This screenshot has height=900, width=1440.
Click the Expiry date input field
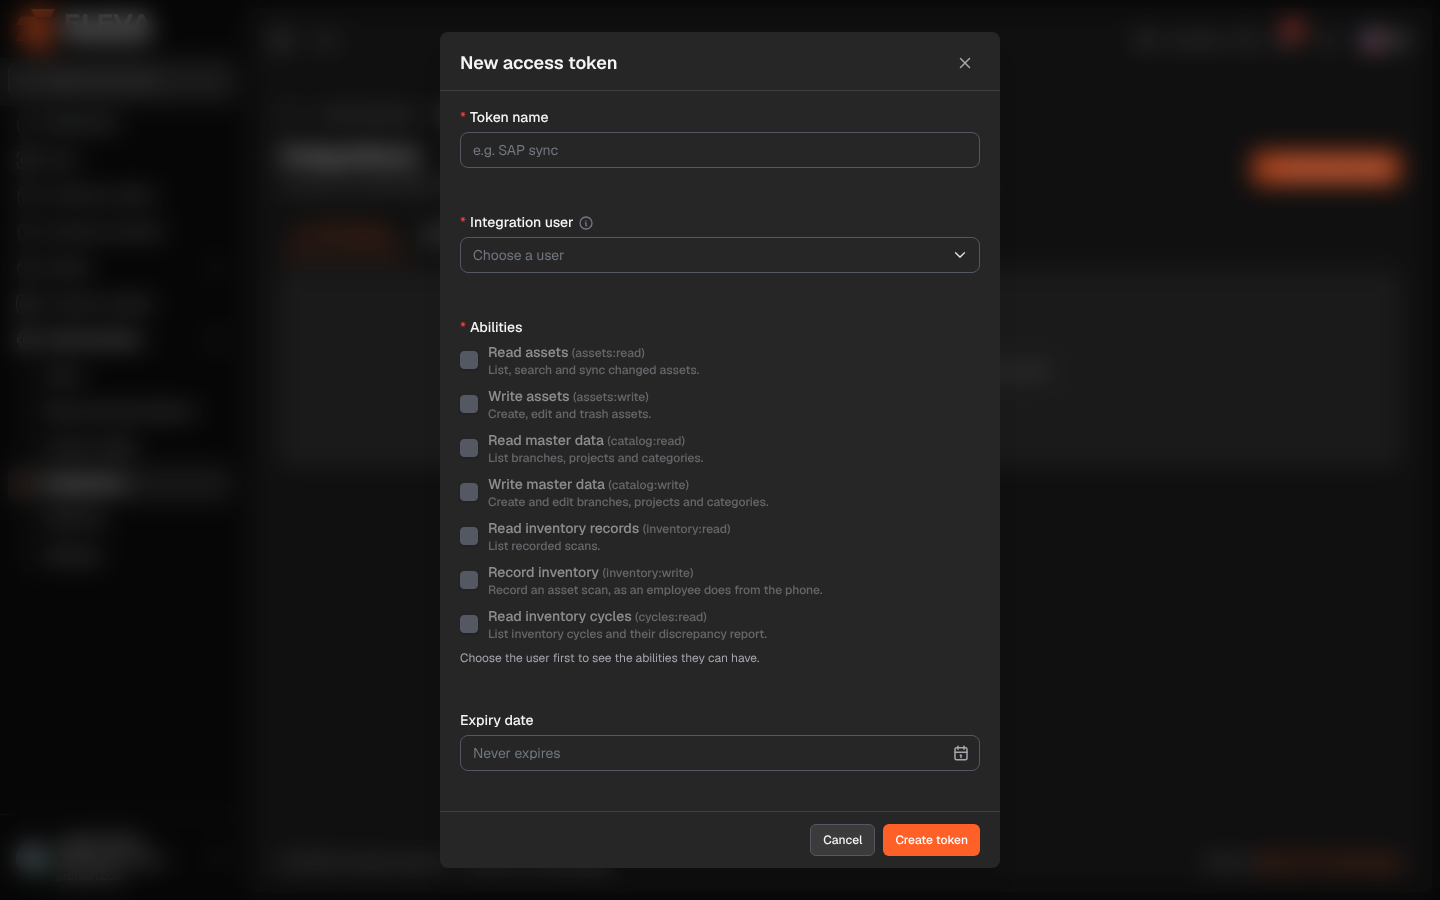(x=719, y=753)
